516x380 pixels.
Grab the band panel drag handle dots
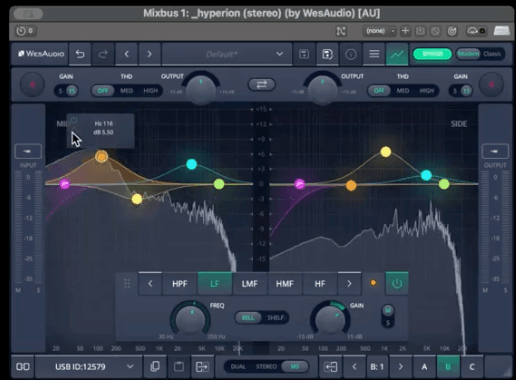point(127,284)
